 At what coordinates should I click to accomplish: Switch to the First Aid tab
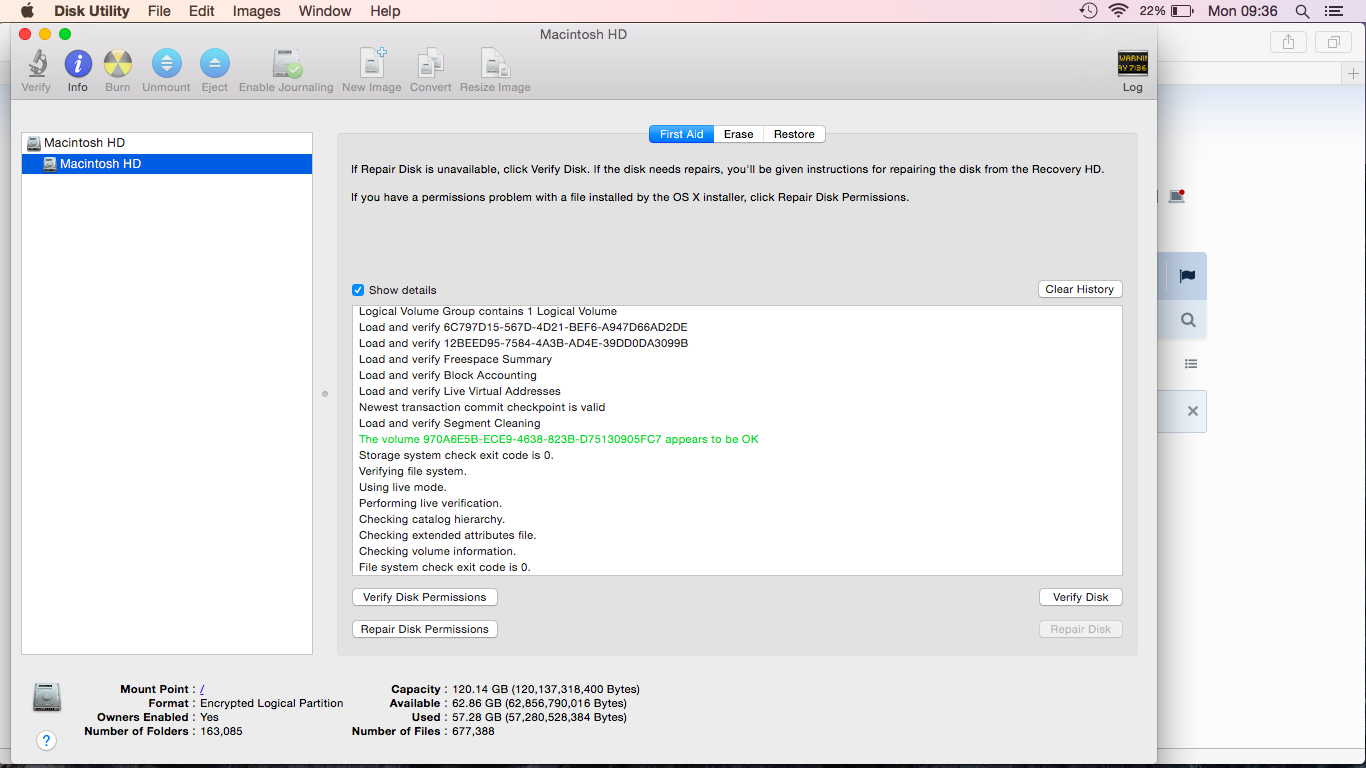coord(681,134)
